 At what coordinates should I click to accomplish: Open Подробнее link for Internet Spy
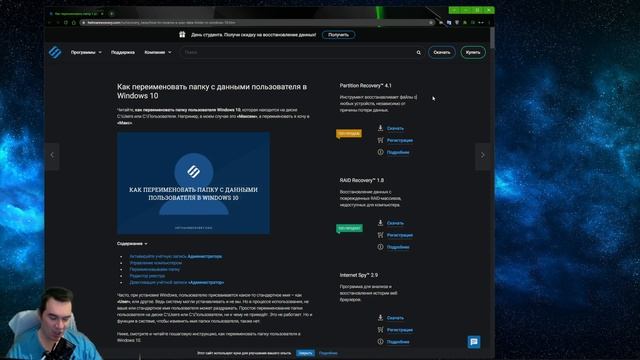[398, 342]
